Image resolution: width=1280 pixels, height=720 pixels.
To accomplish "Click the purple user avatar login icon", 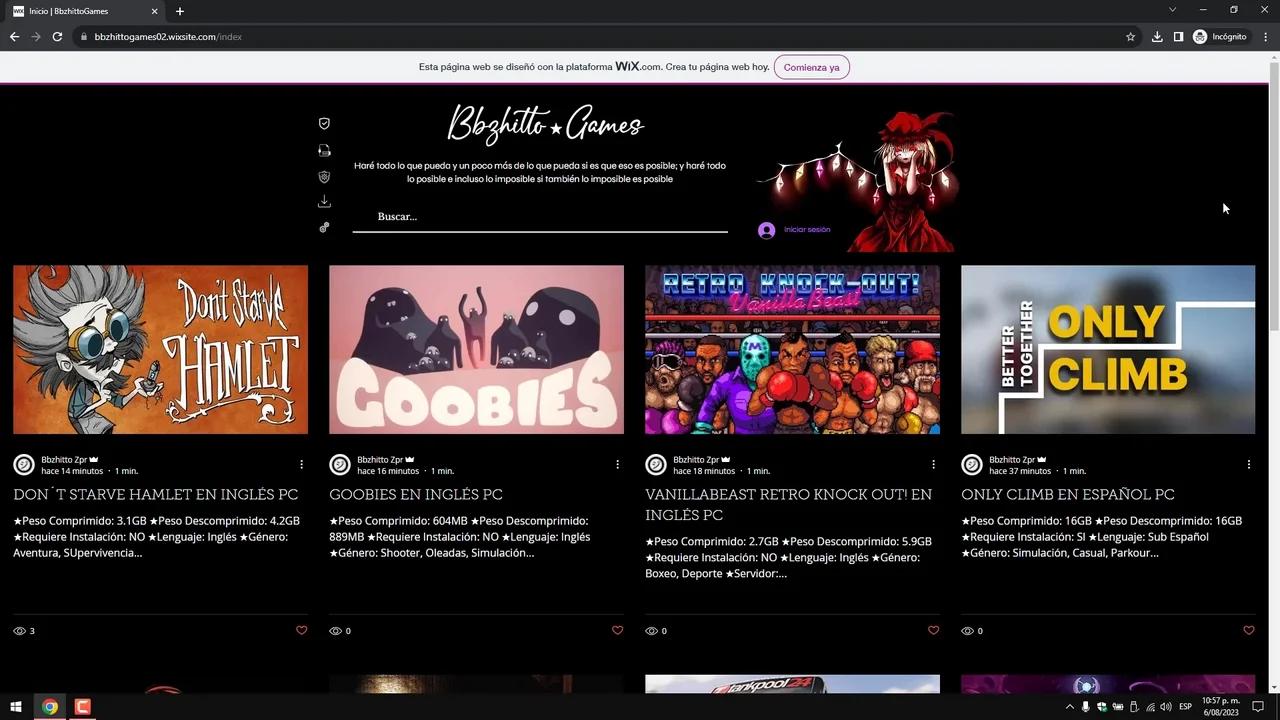I will pyautogui.click(x=766, y=230).
